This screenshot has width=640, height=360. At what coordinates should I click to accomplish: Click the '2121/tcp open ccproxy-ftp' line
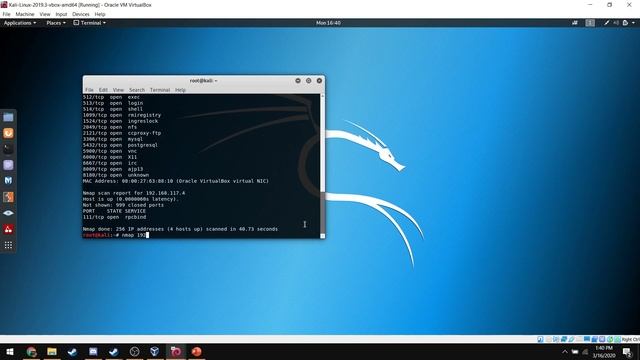[122, 133]
